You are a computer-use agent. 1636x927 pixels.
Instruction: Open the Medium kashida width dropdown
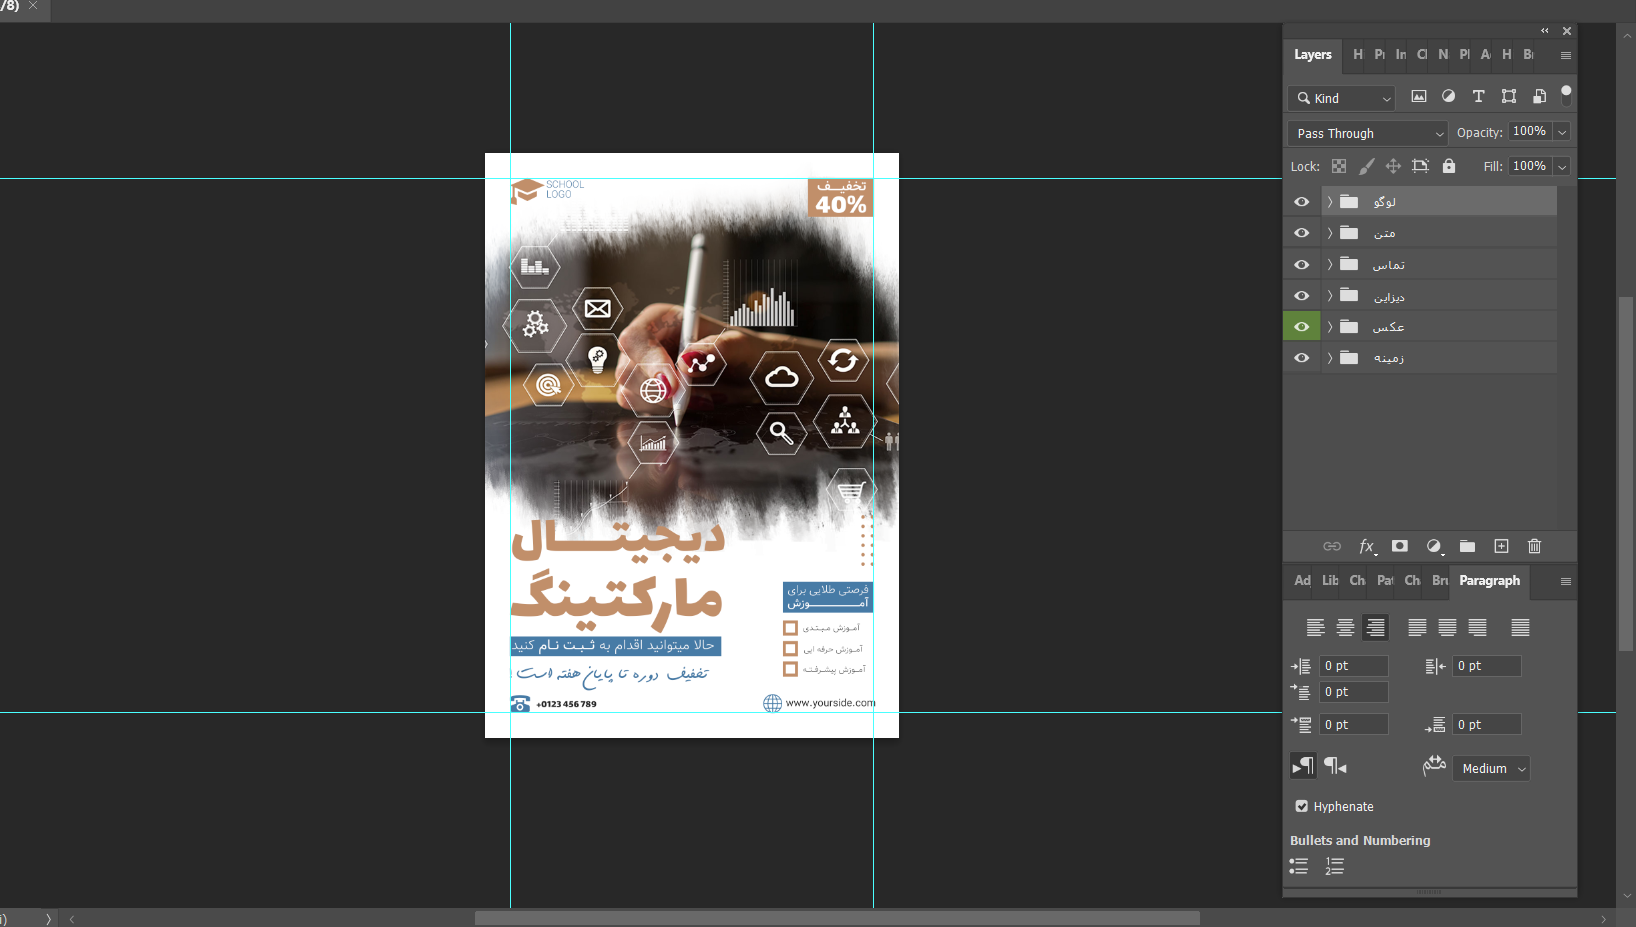(x=1491, y=768)
